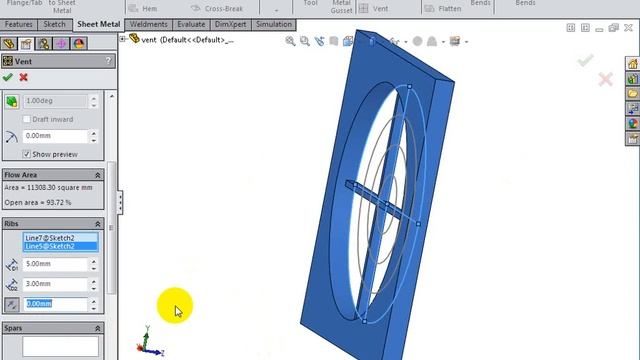Open the Hide/Show Items dropdown arrow
The width and height of the screenshot is (640, 360).
tap(405, 42)
